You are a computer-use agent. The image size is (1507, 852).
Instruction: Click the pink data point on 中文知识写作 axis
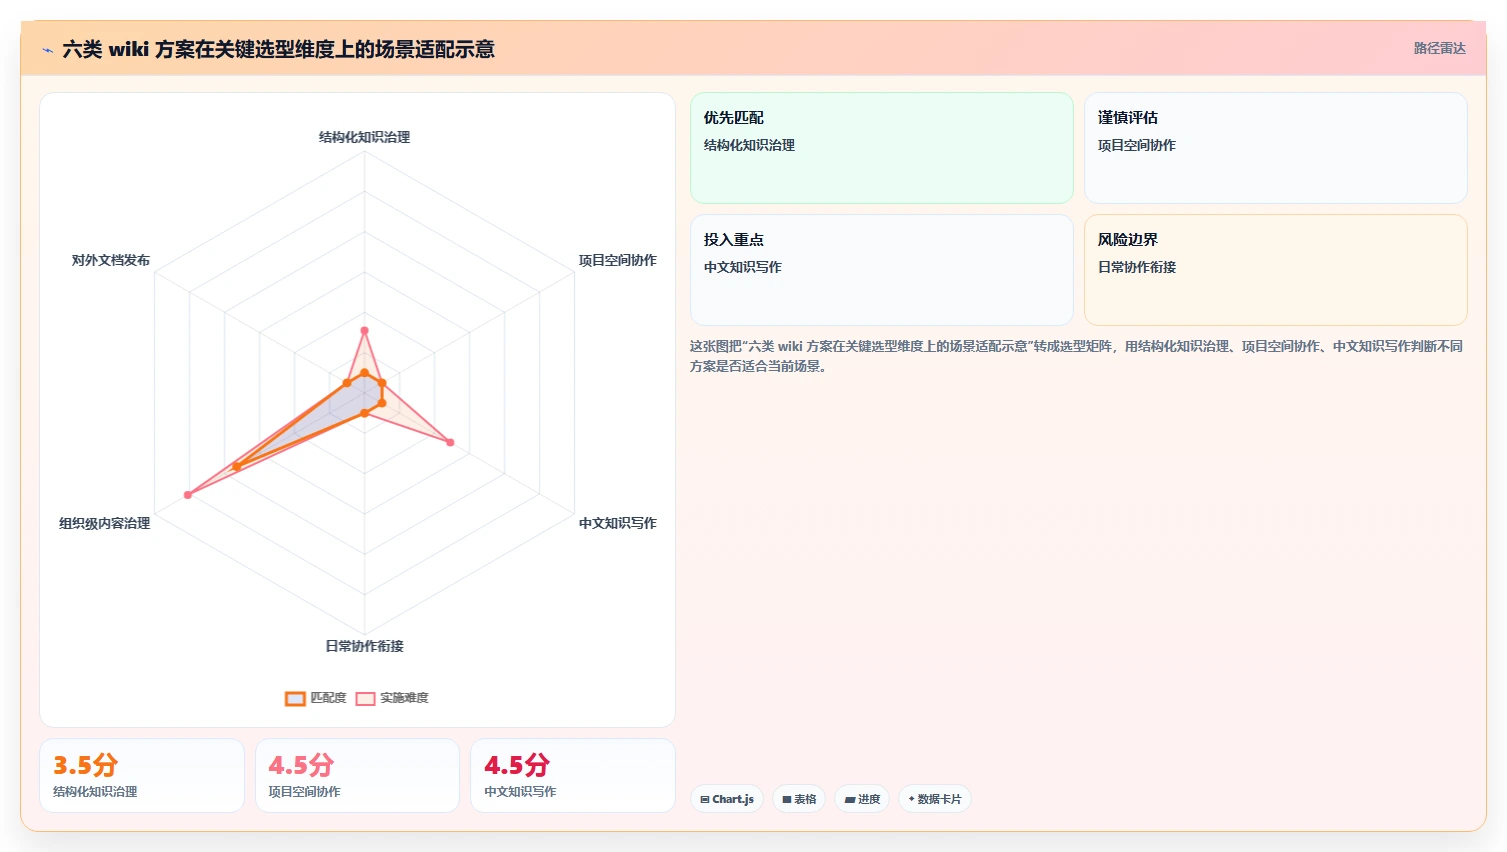coord(450,442)
